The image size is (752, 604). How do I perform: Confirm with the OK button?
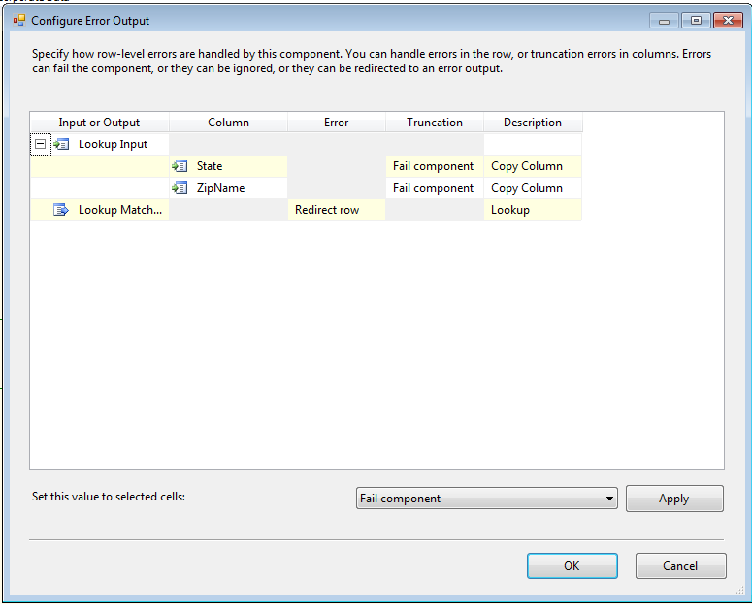click(x=572, y=566)
